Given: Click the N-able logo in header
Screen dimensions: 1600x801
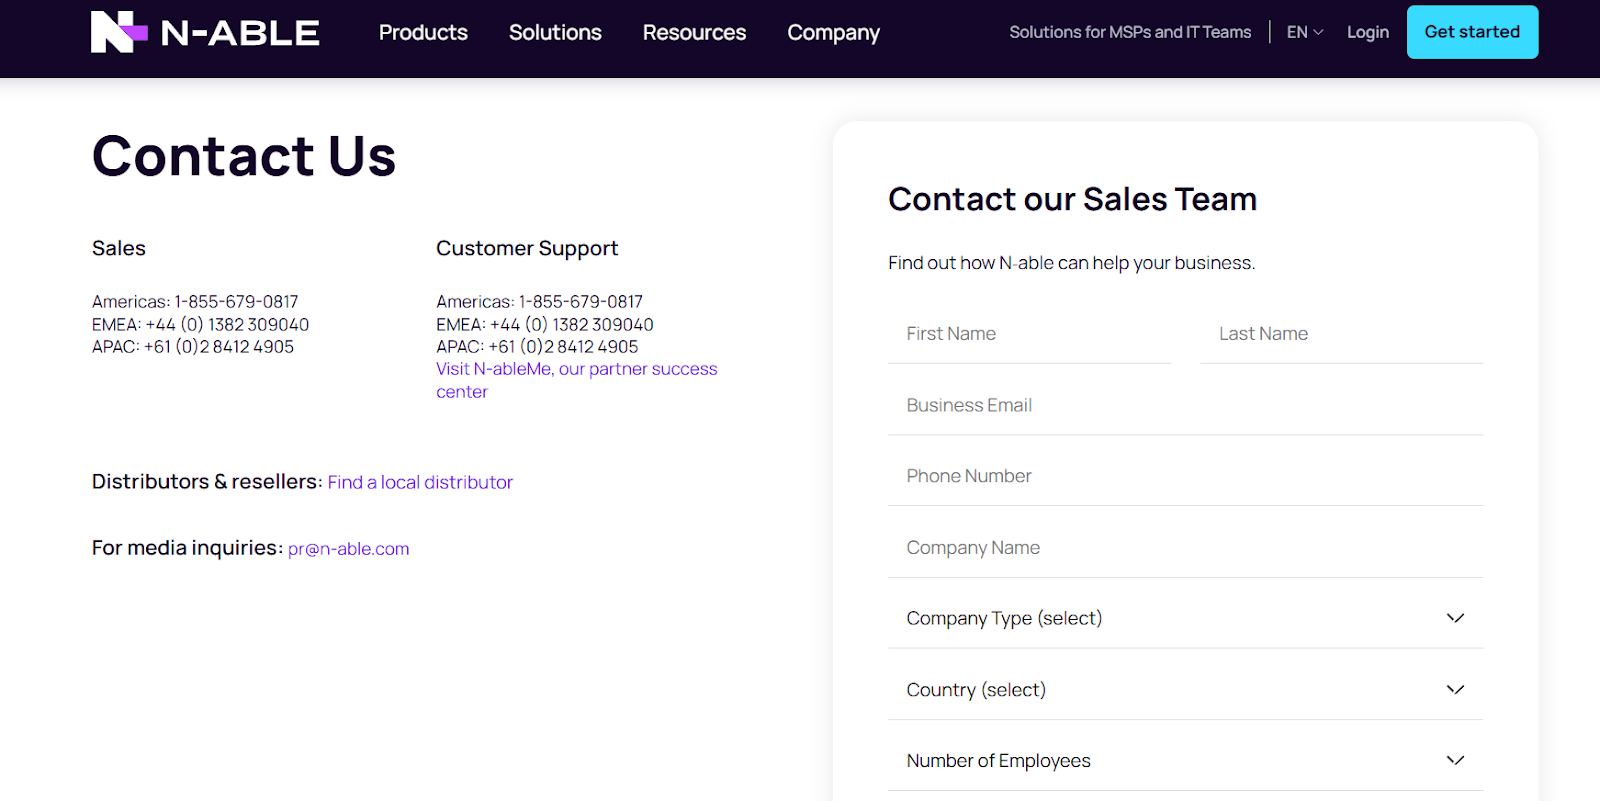Looking at the screenshot, I should [205, 32].
